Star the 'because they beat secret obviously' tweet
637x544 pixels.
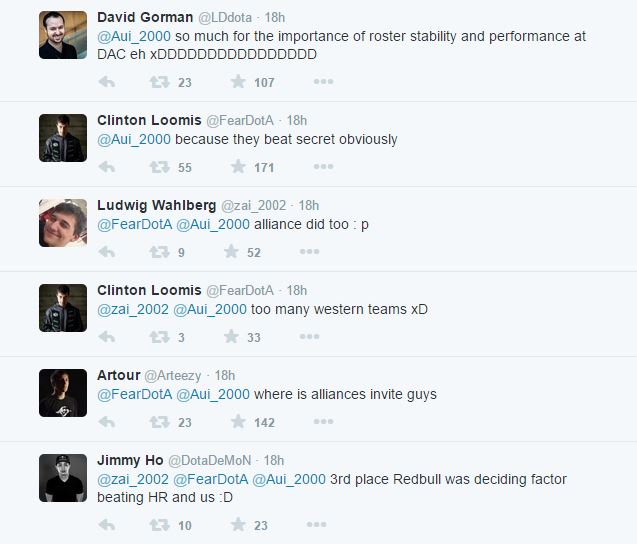[x=238, y=167]
